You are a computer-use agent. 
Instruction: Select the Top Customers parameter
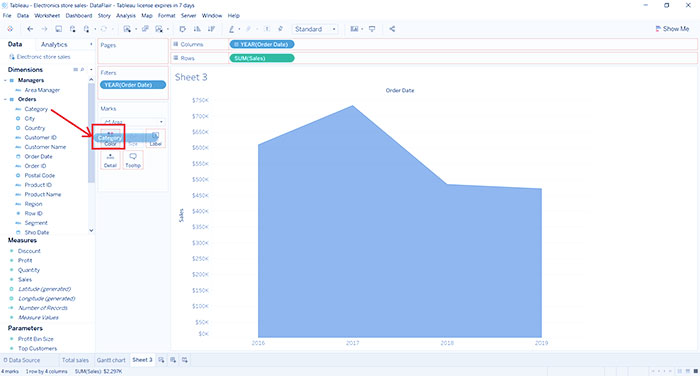[x=38, y=348]
